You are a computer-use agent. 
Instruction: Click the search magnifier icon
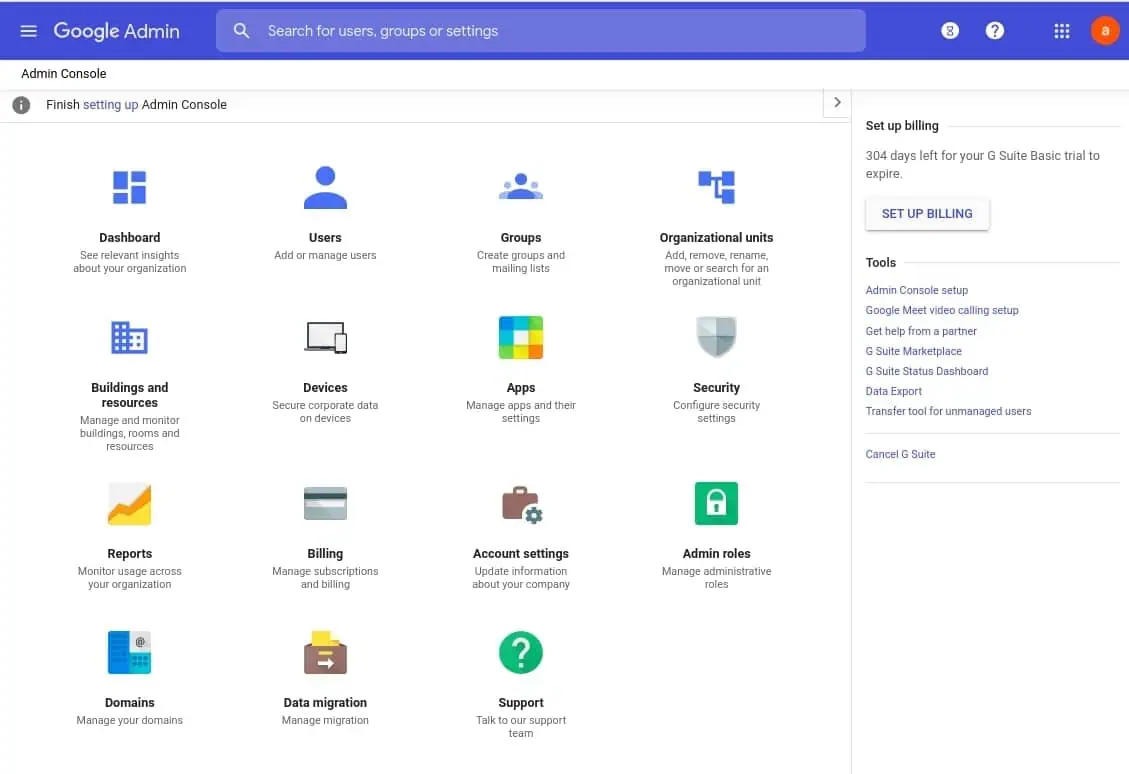click(241, 31)
